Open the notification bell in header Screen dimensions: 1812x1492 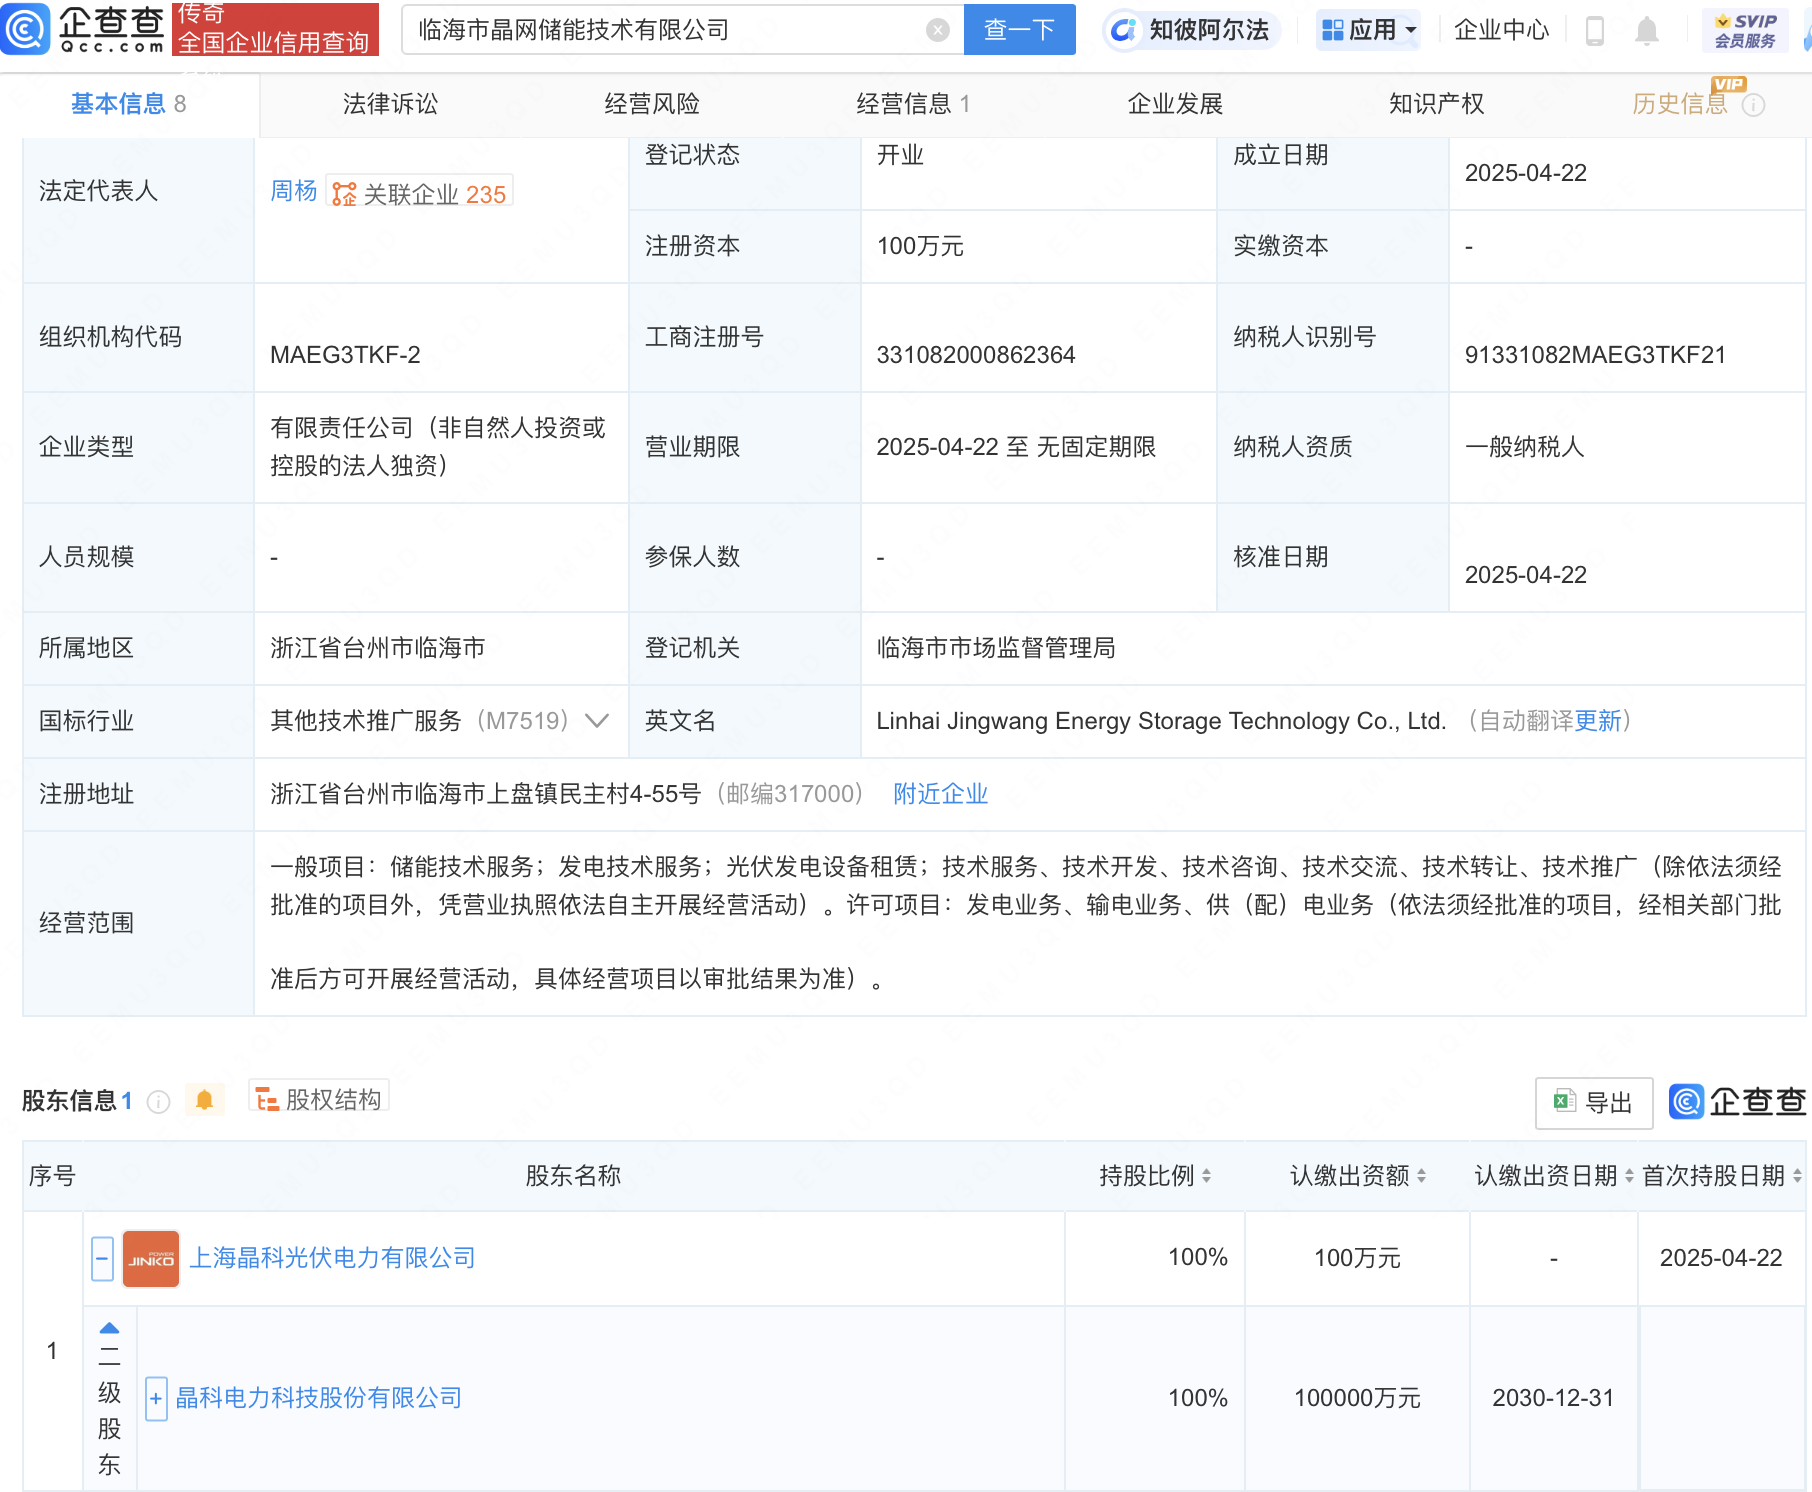coord(1646,31)
